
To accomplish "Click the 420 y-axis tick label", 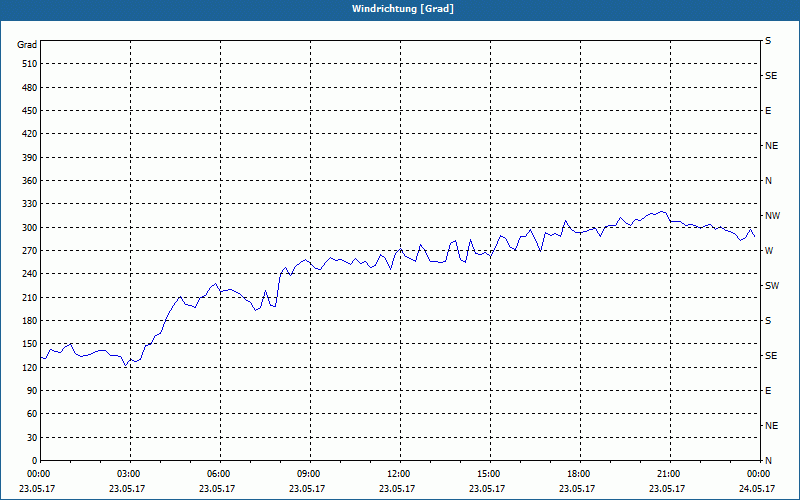I will coord(30,134).
